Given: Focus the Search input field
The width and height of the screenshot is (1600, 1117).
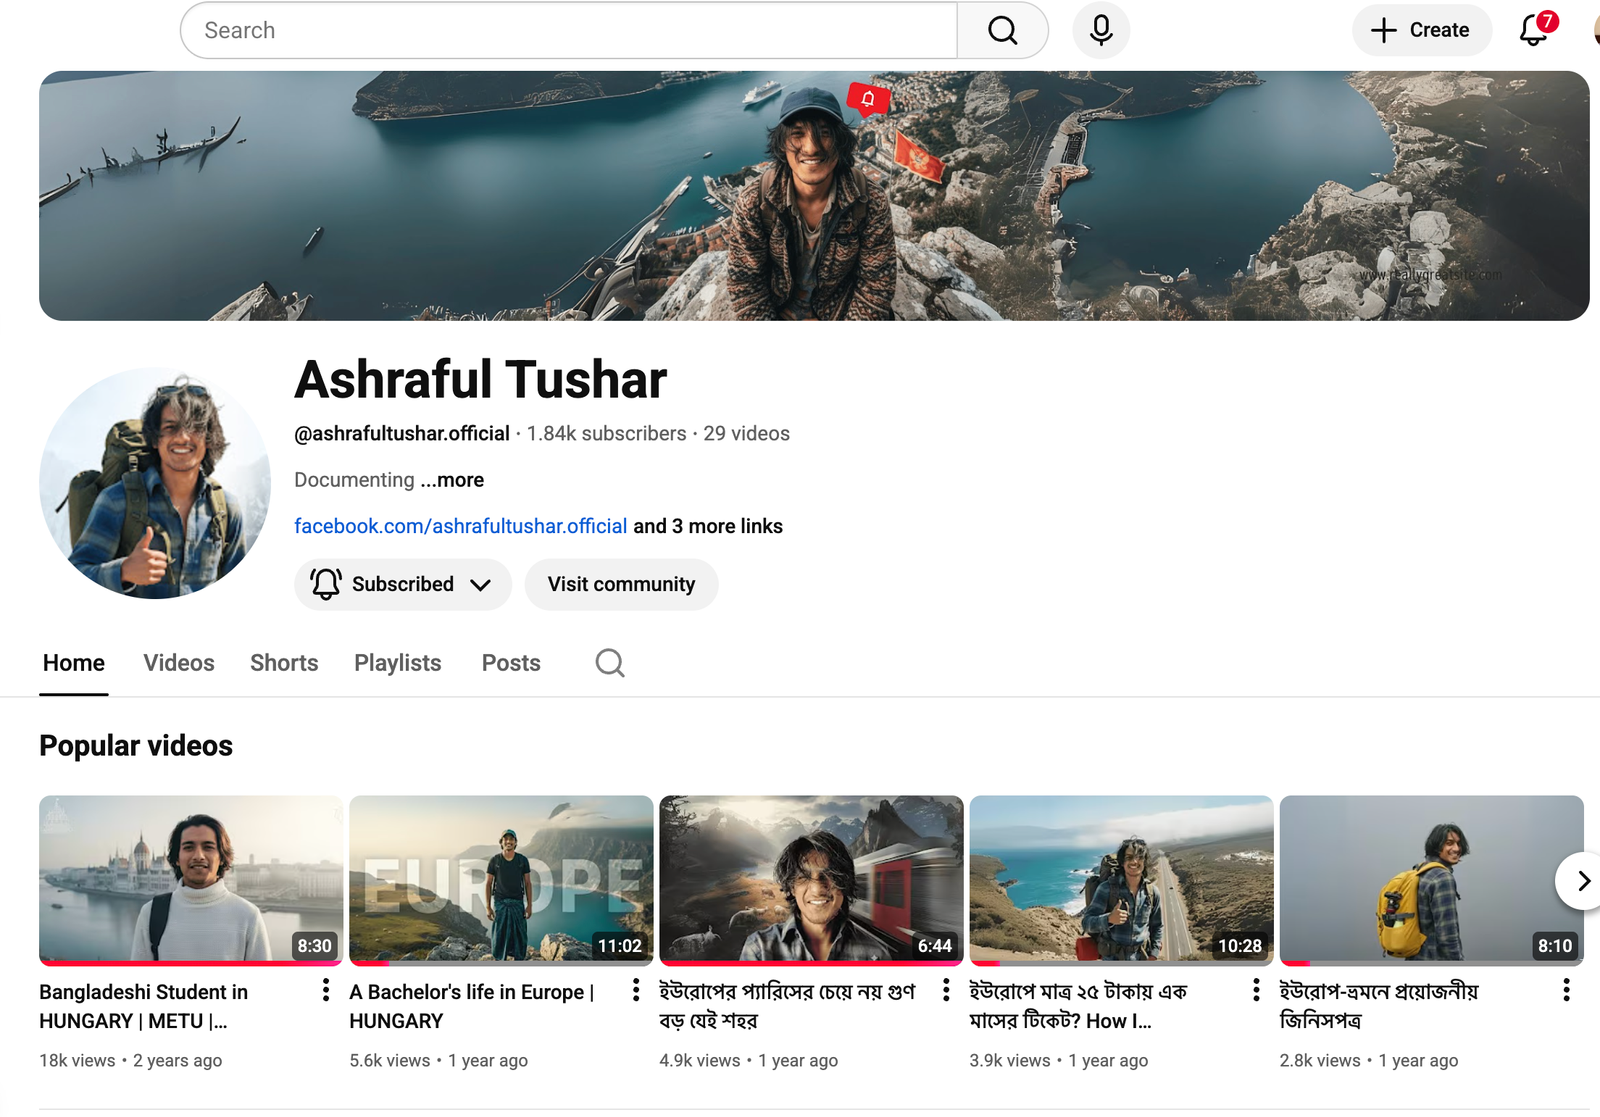Looking at the screenshot, I should (570, 31).
